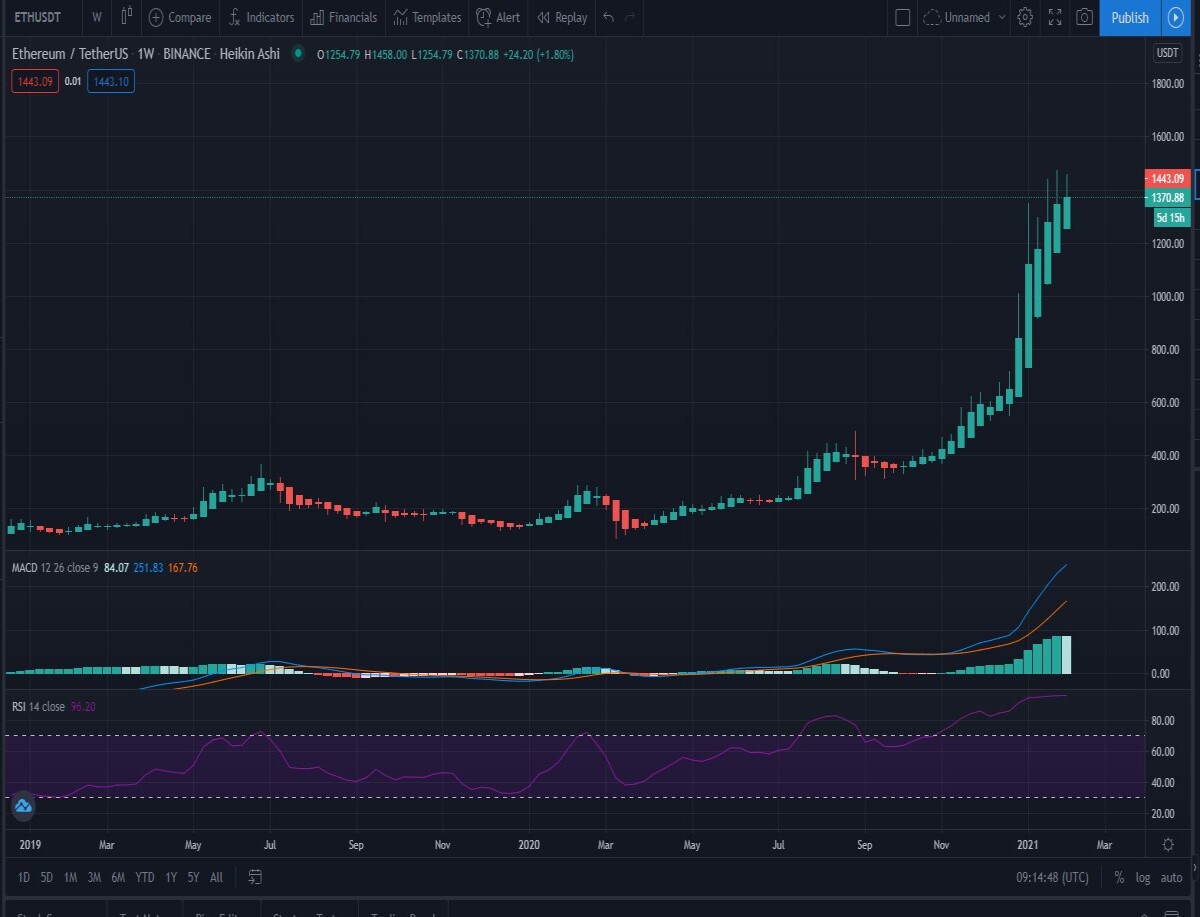Open the candlestick chart style selector
Viewport: 1200px width, 917px height.
pos(126,17)
